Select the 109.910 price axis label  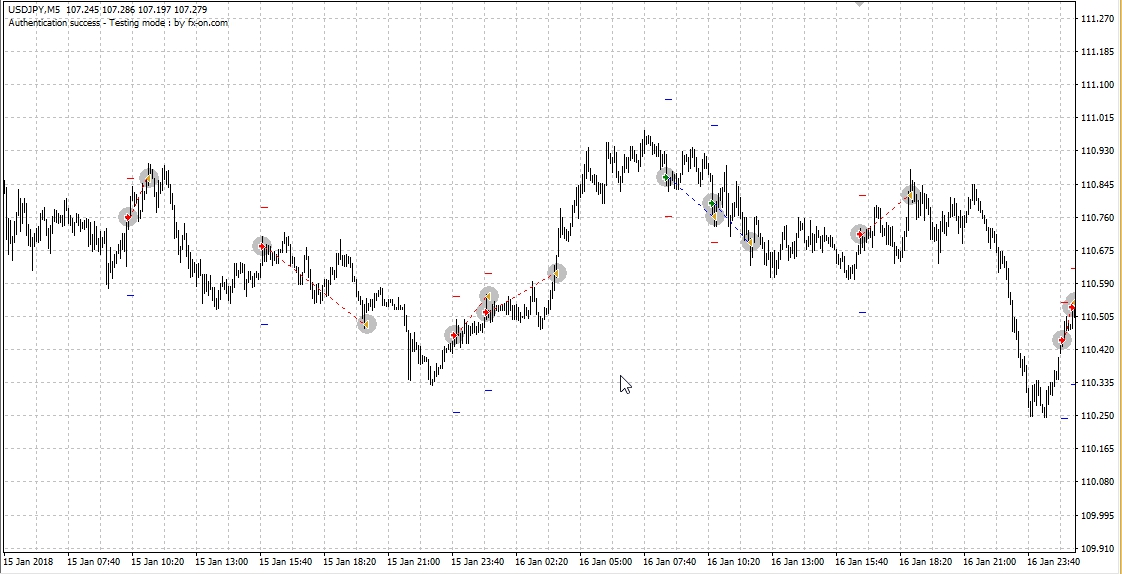pos(1098,548)
